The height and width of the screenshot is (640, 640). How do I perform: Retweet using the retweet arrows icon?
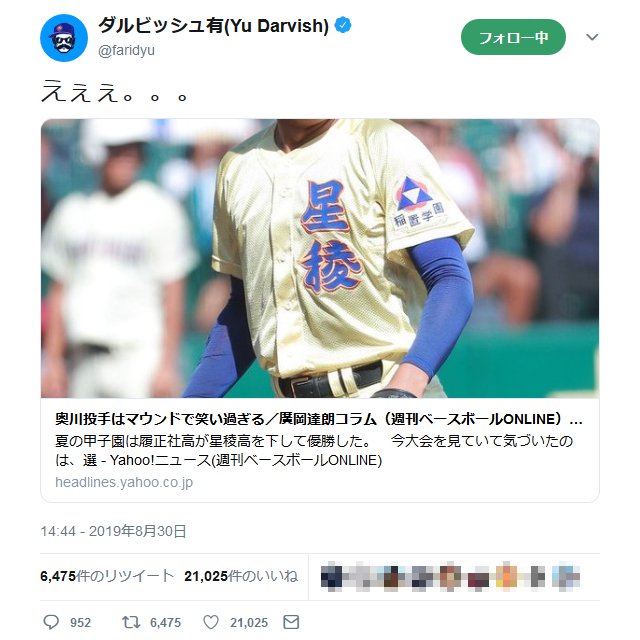click(131, 622)
